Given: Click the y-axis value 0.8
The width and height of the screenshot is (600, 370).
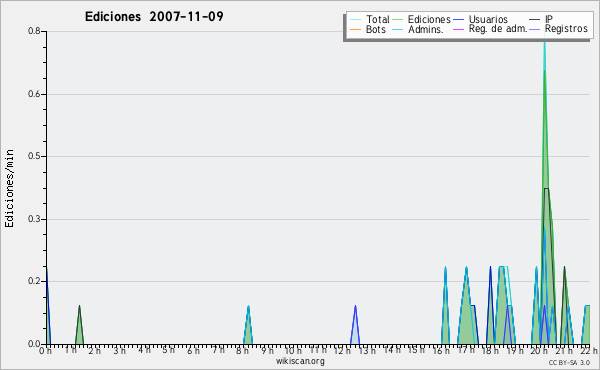Looking at the screenshot, I should pos(34,31).
